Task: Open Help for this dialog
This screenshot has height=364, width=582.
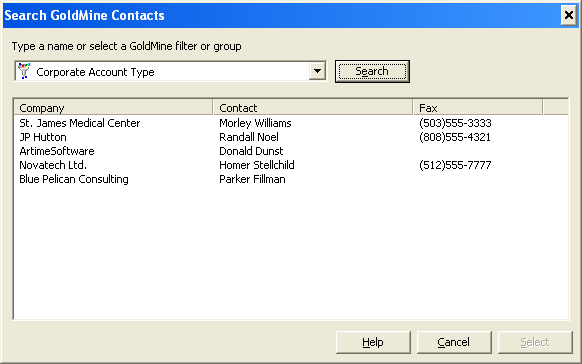Action: tap(373, 342)
